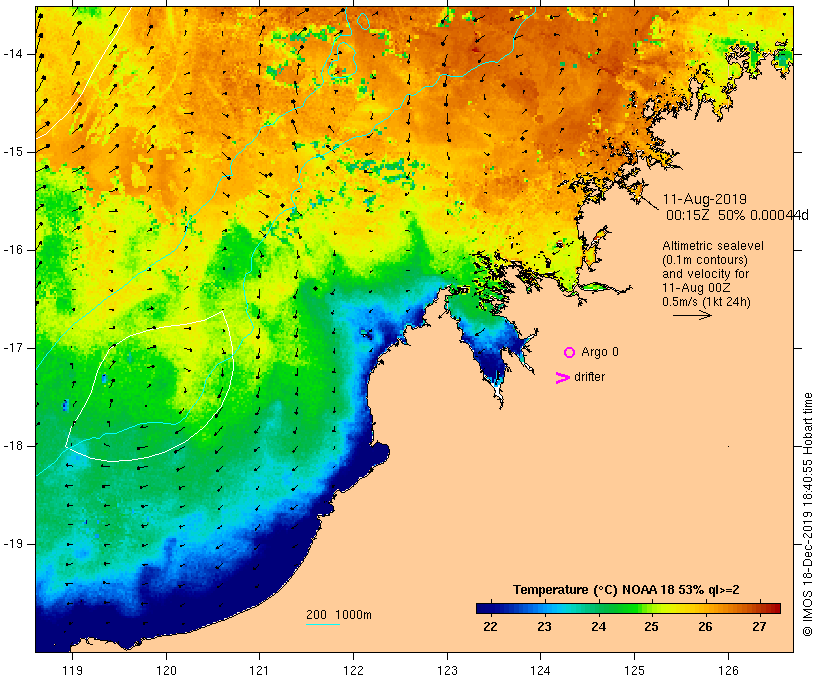Click the 0.5m/s velocity scale arrow
The image size is (820, 680).
pos(692,315)
